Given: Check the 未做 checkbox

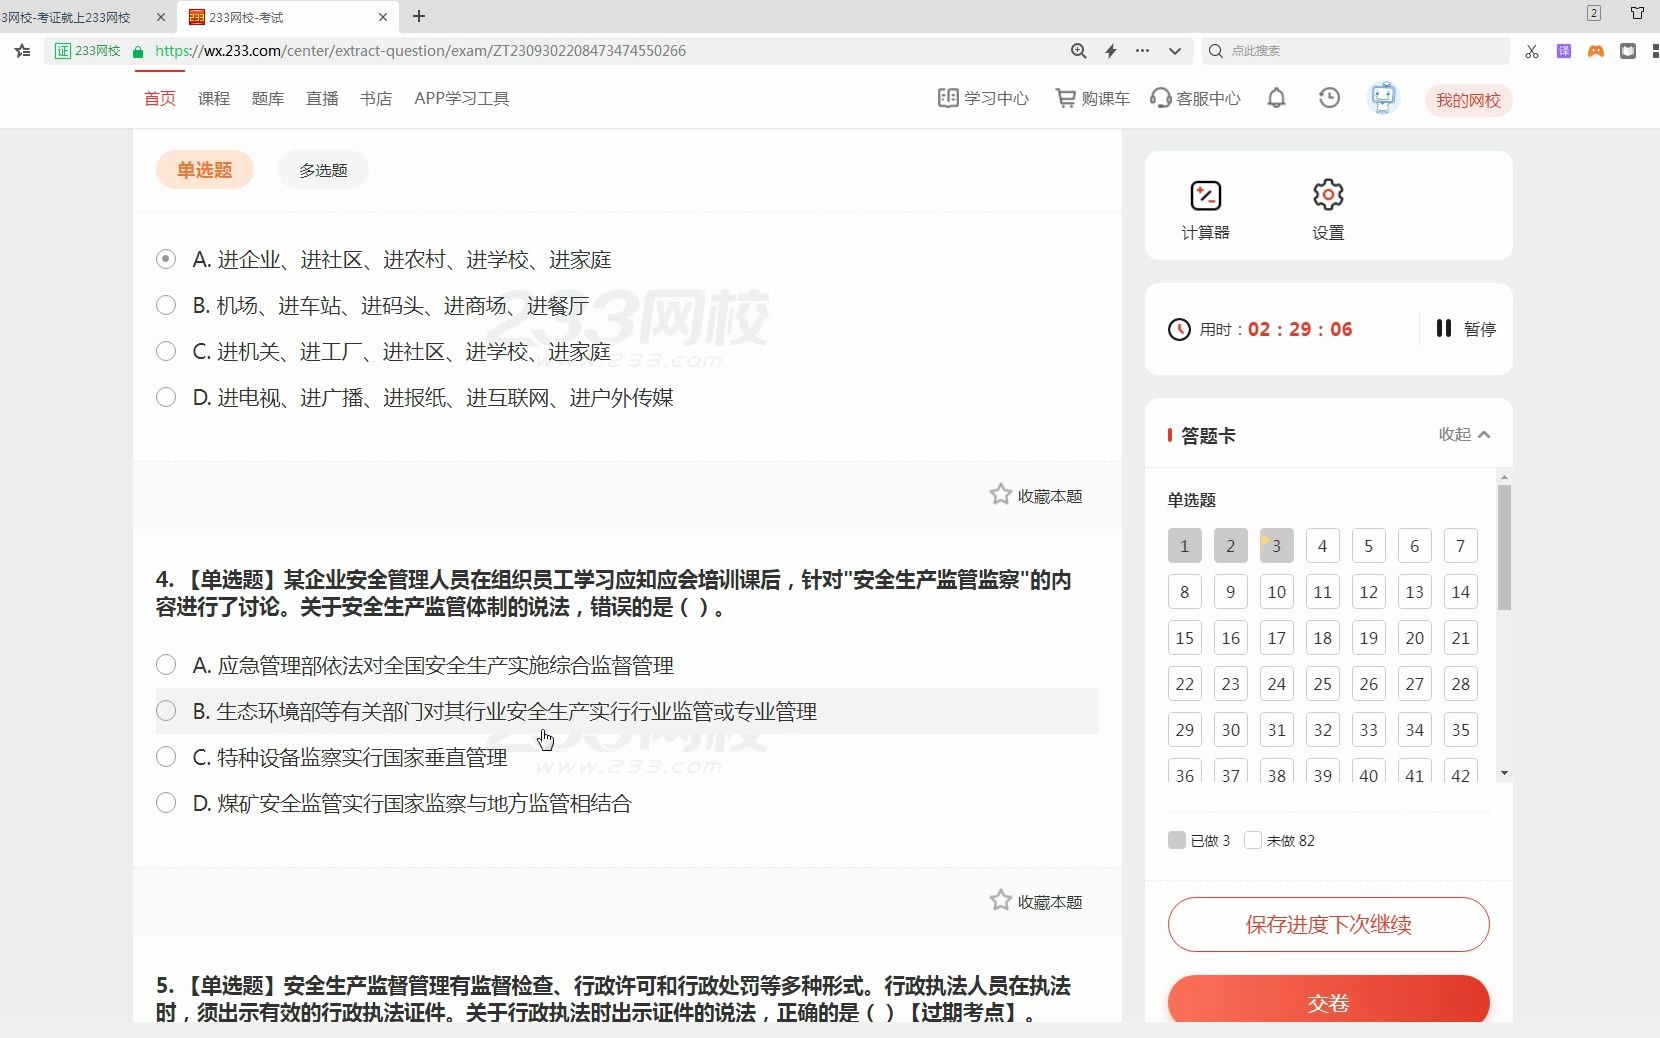Looking at the screenshot, I should coord(1253,840).
